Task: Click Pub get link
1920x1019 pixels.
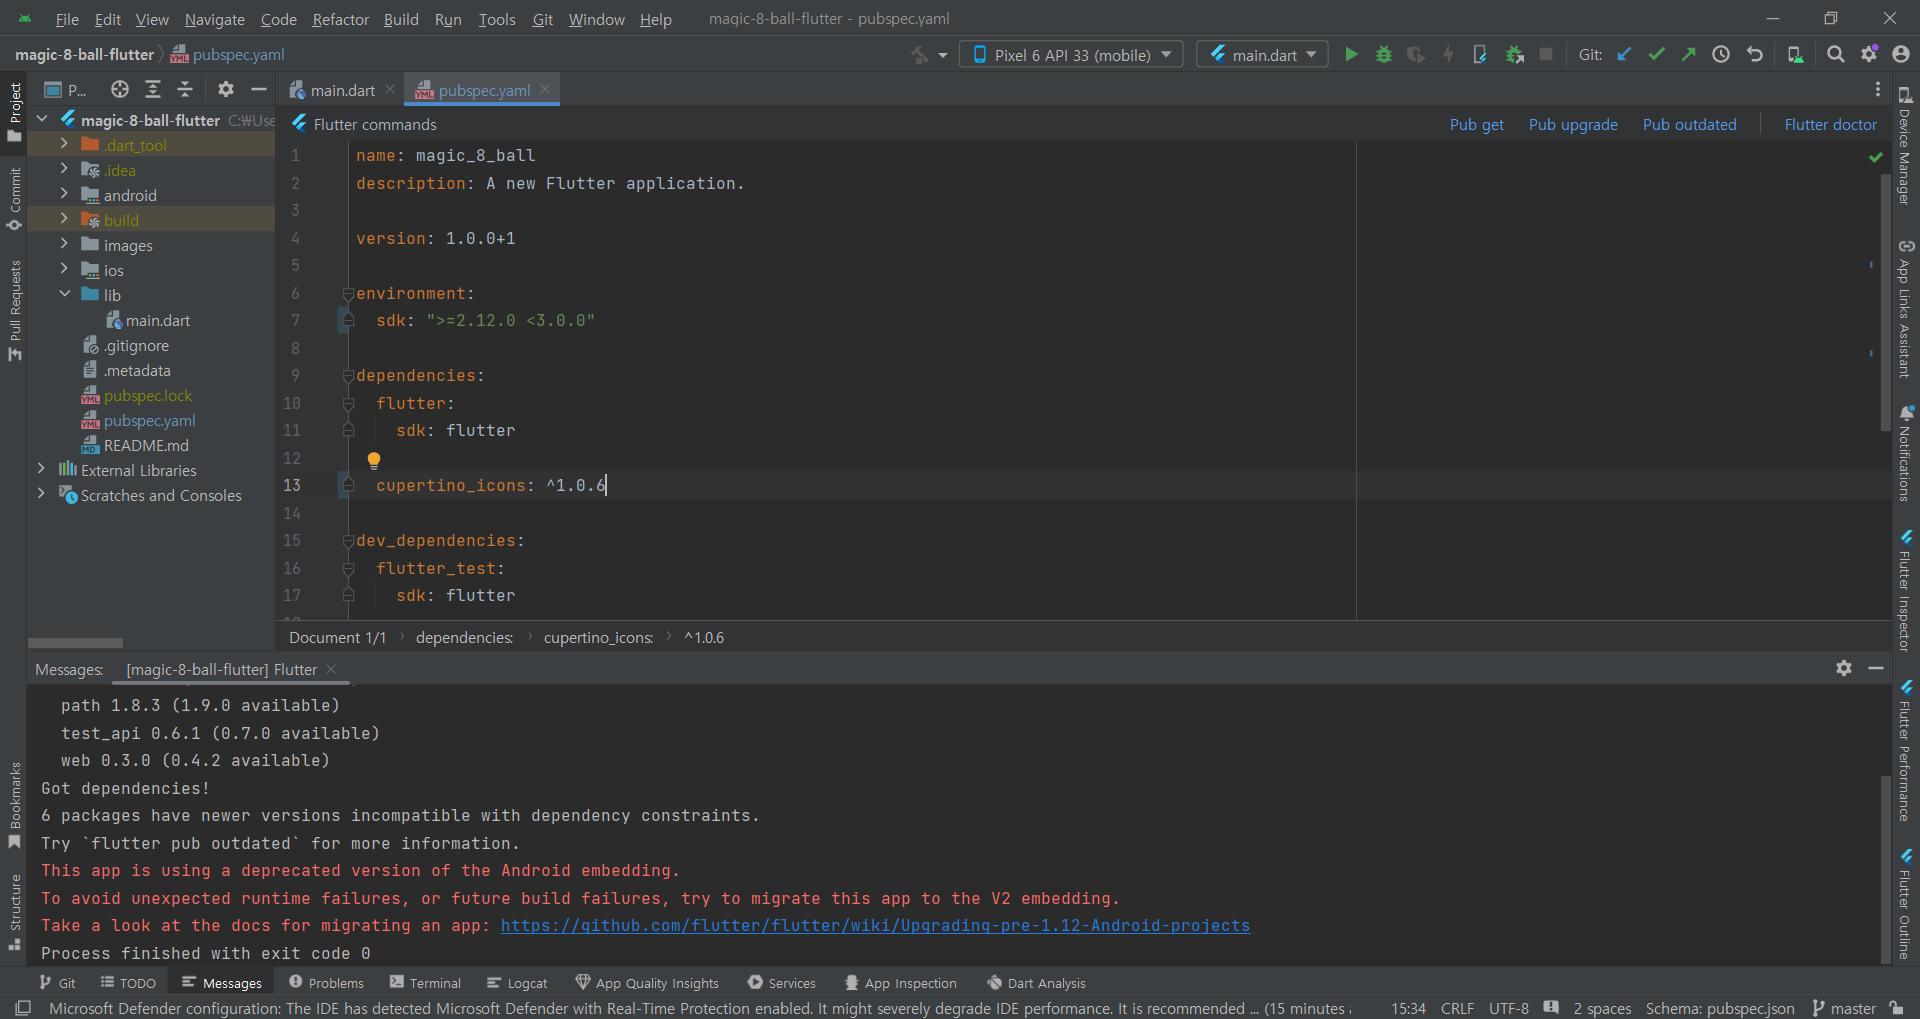Action: point(1476,124)
